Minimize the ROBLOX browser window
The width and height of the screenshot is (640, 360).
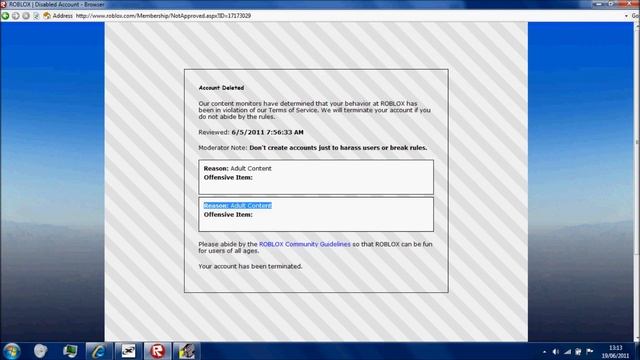600,4
